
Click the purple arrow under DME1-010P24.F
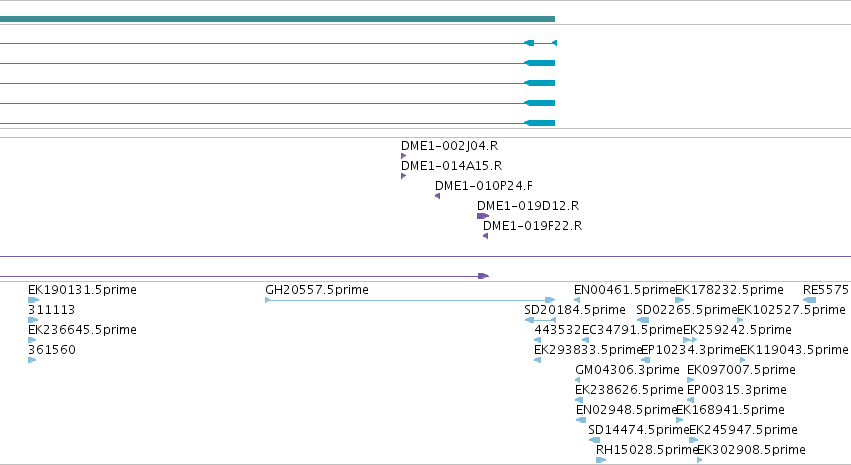point(437,196)
